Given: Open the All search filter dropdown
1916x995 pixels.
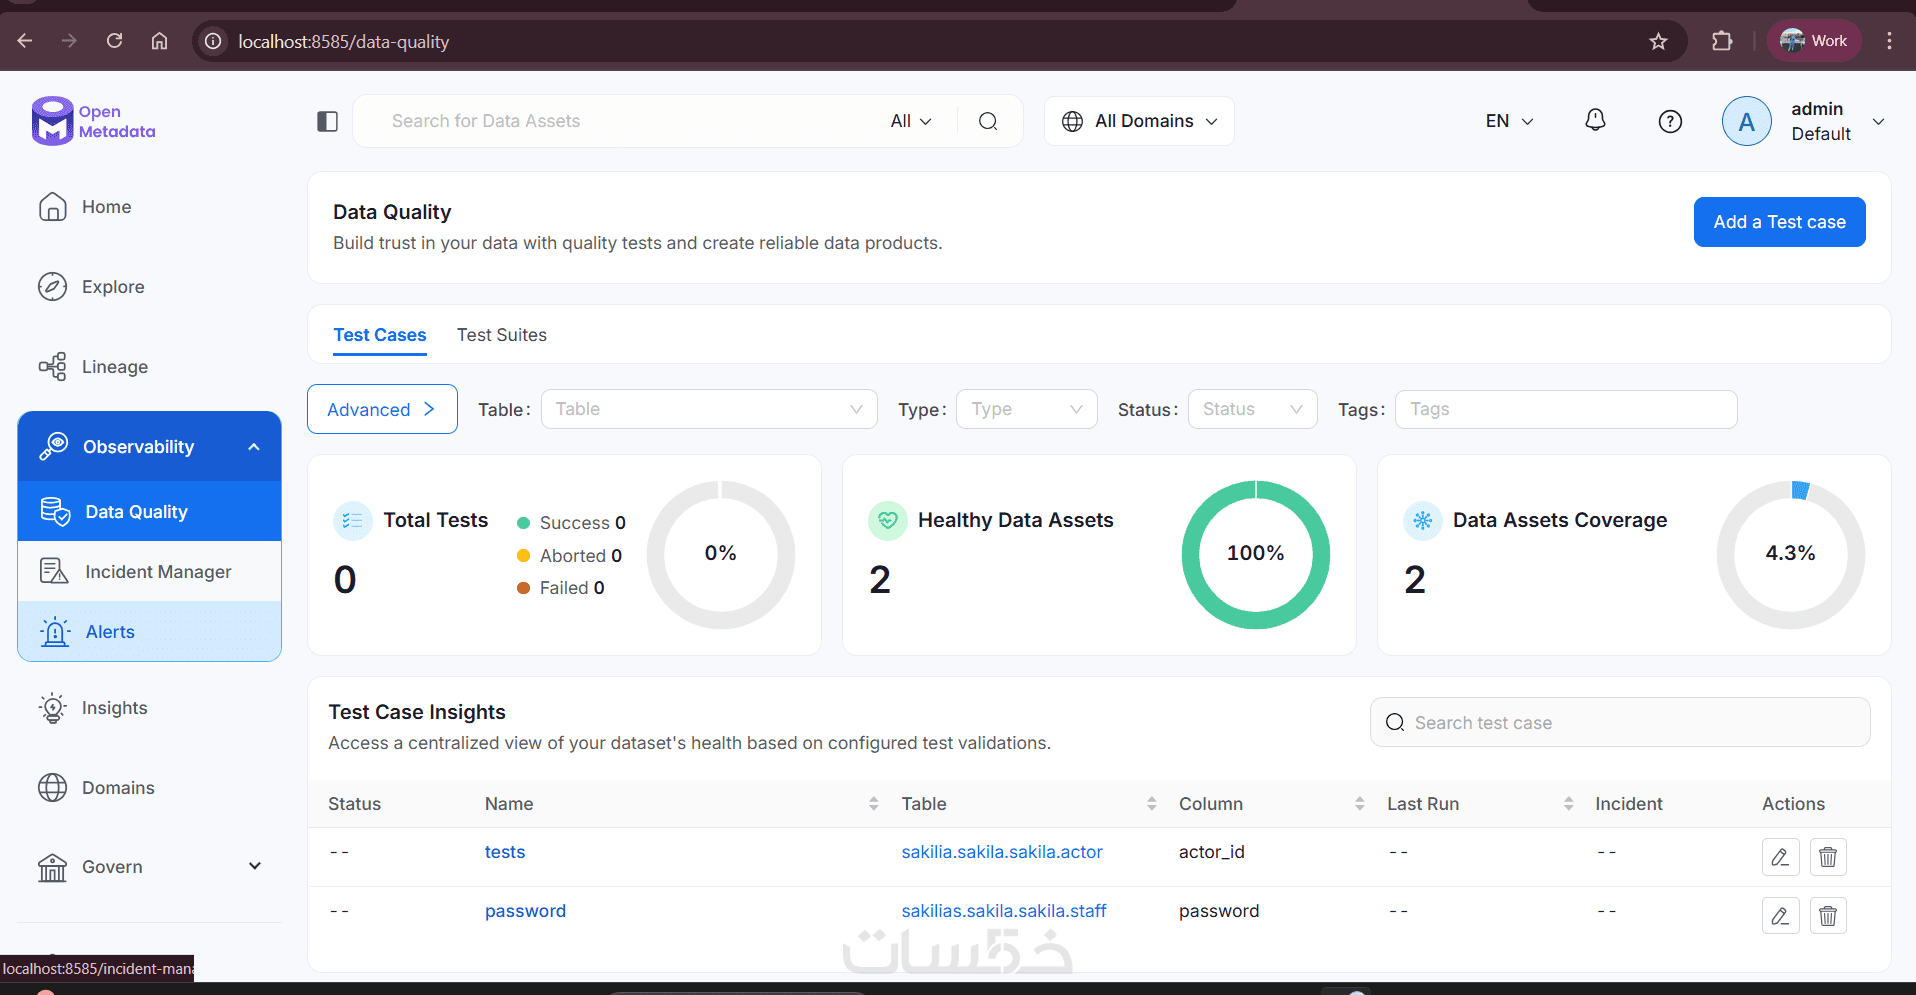Looking at the screenshot, I should (x=911, y=121).
